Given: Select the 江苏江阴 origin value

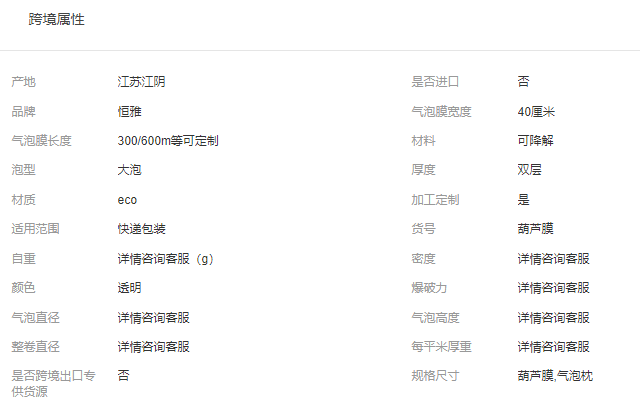Looking at the screenshot, I should pyautogui.click(x=142, y=82).
